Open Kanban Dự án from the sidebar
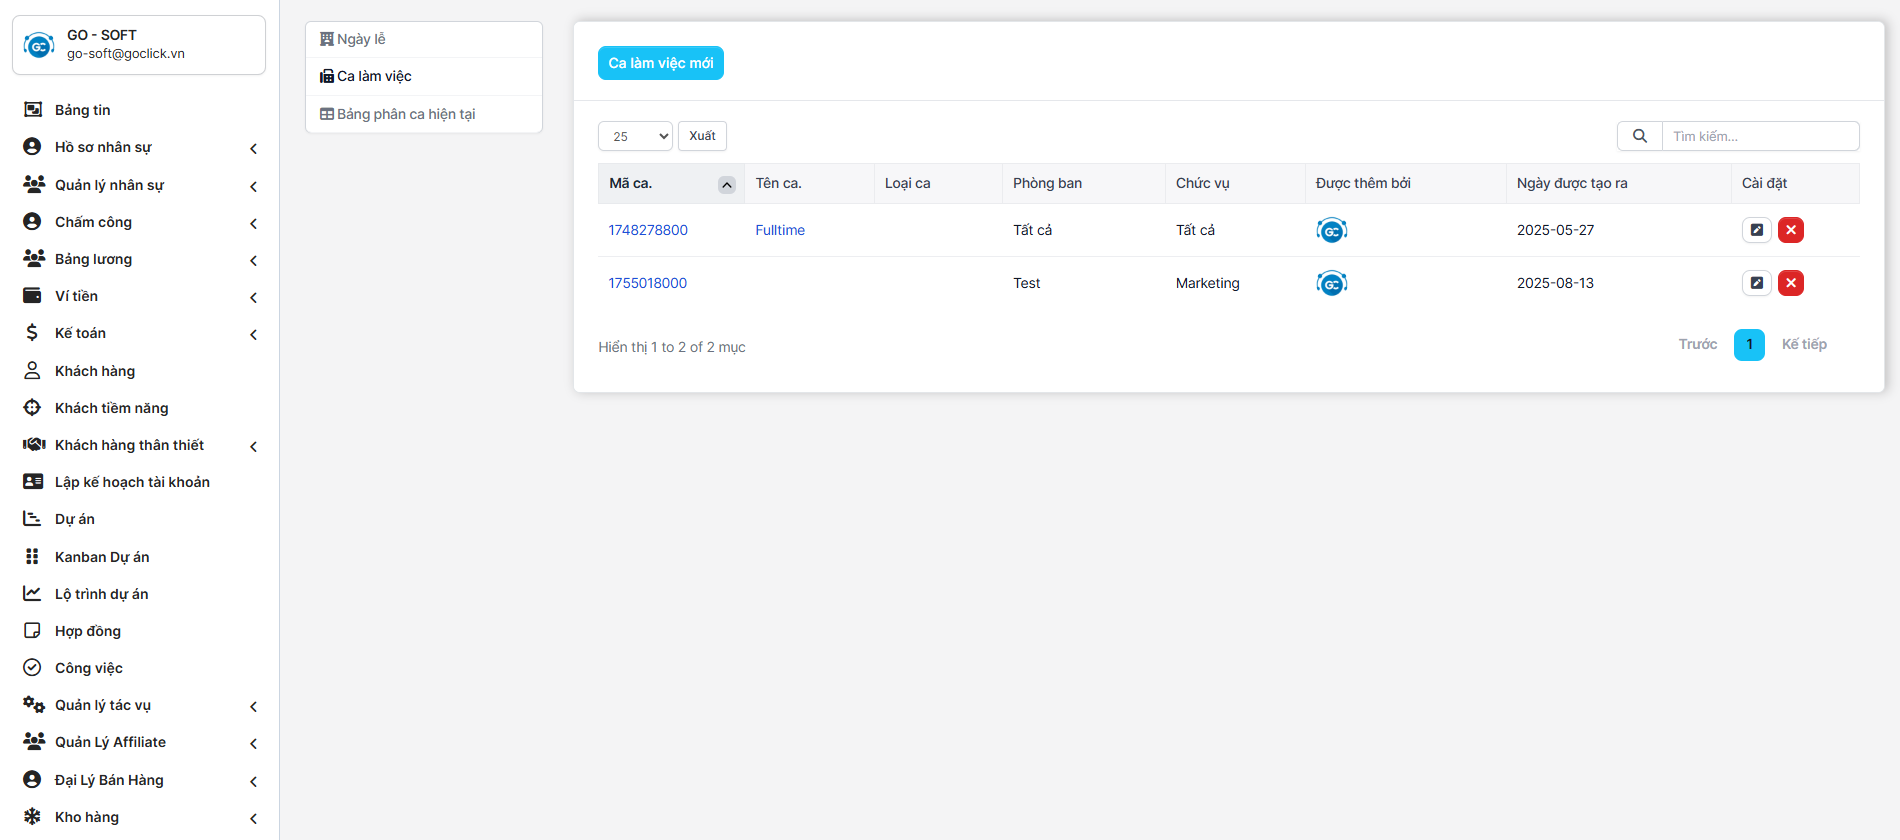The image size is (1900, 840). (102, 557)
